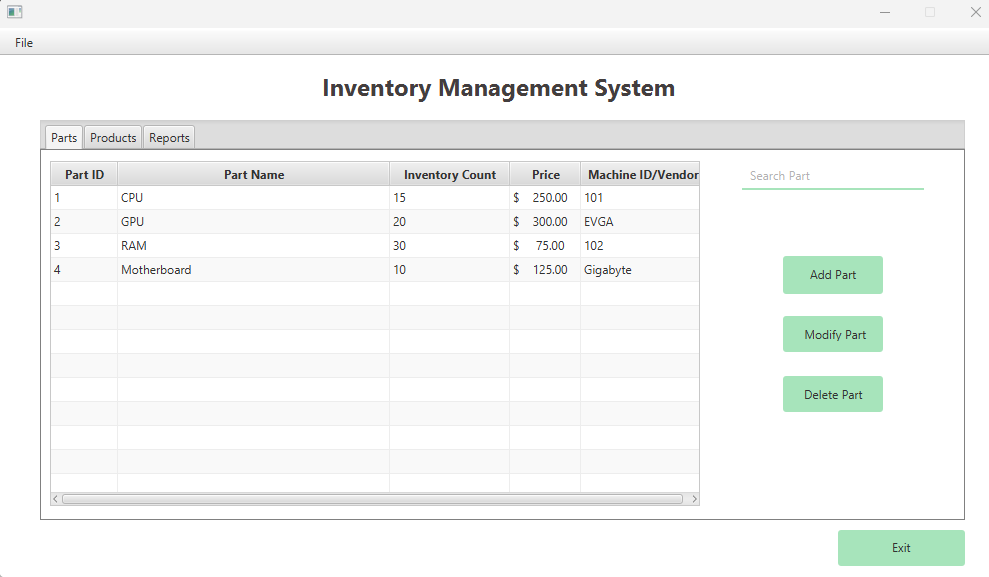The width and height of the screenshot is (989, 577).
Task: Click the Gigabyte vendor cell
Action: pos(640,270)
